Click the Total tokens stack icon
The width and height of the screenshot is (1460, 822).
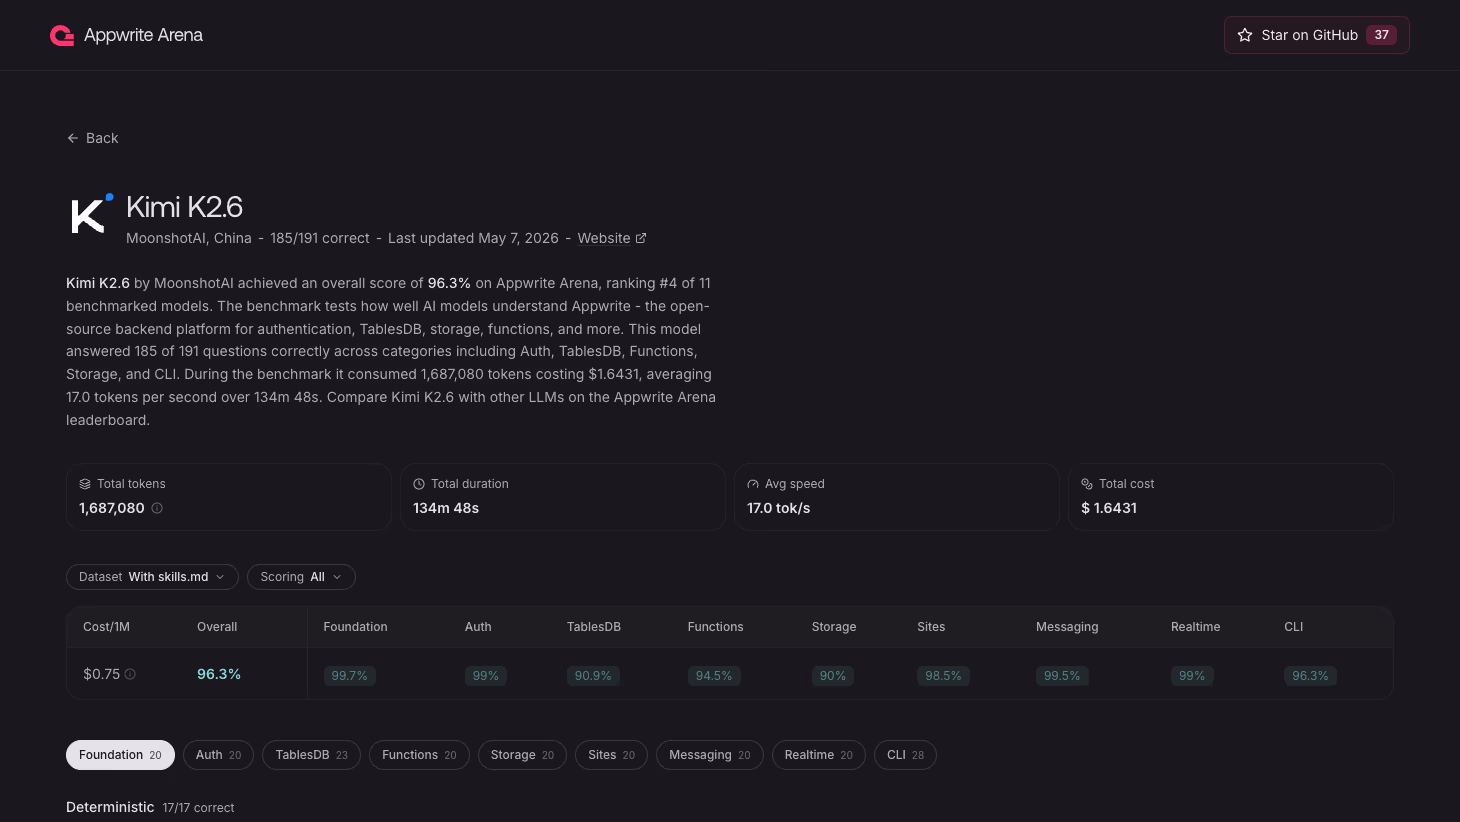[85, 484]
